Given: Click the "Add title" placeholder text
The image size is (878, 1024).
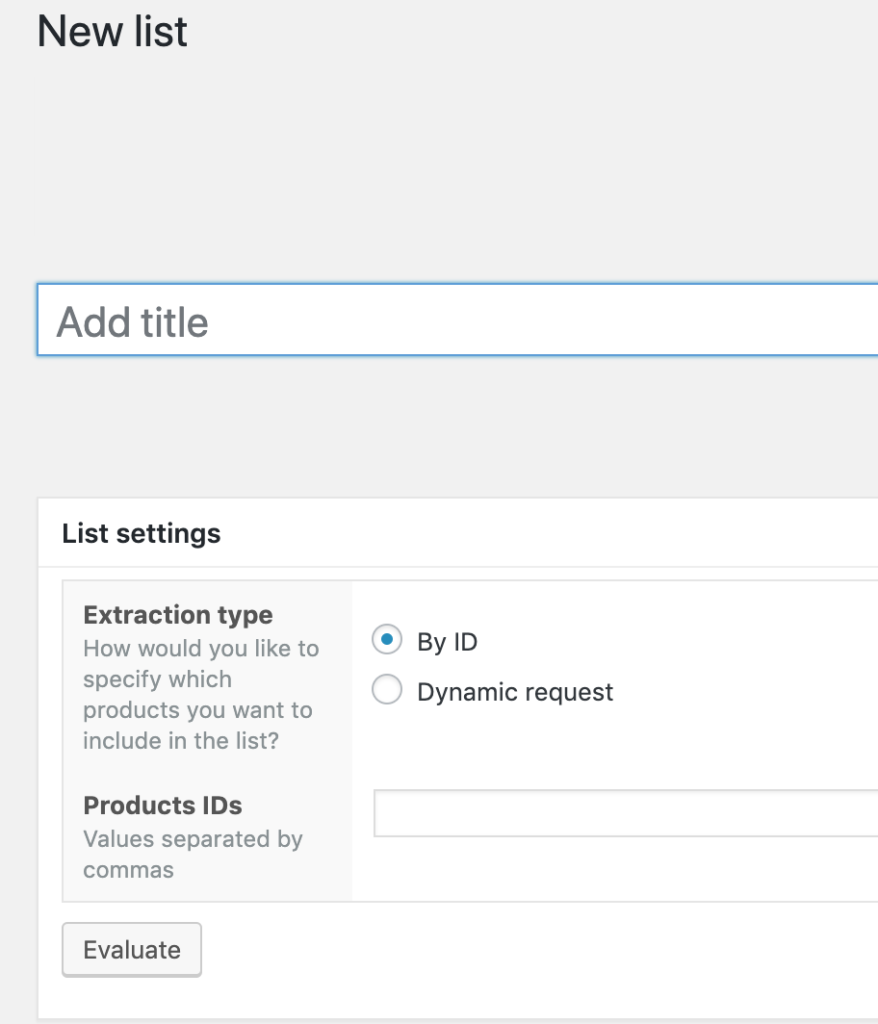Looking at the screenshot, I should [133, 322].
